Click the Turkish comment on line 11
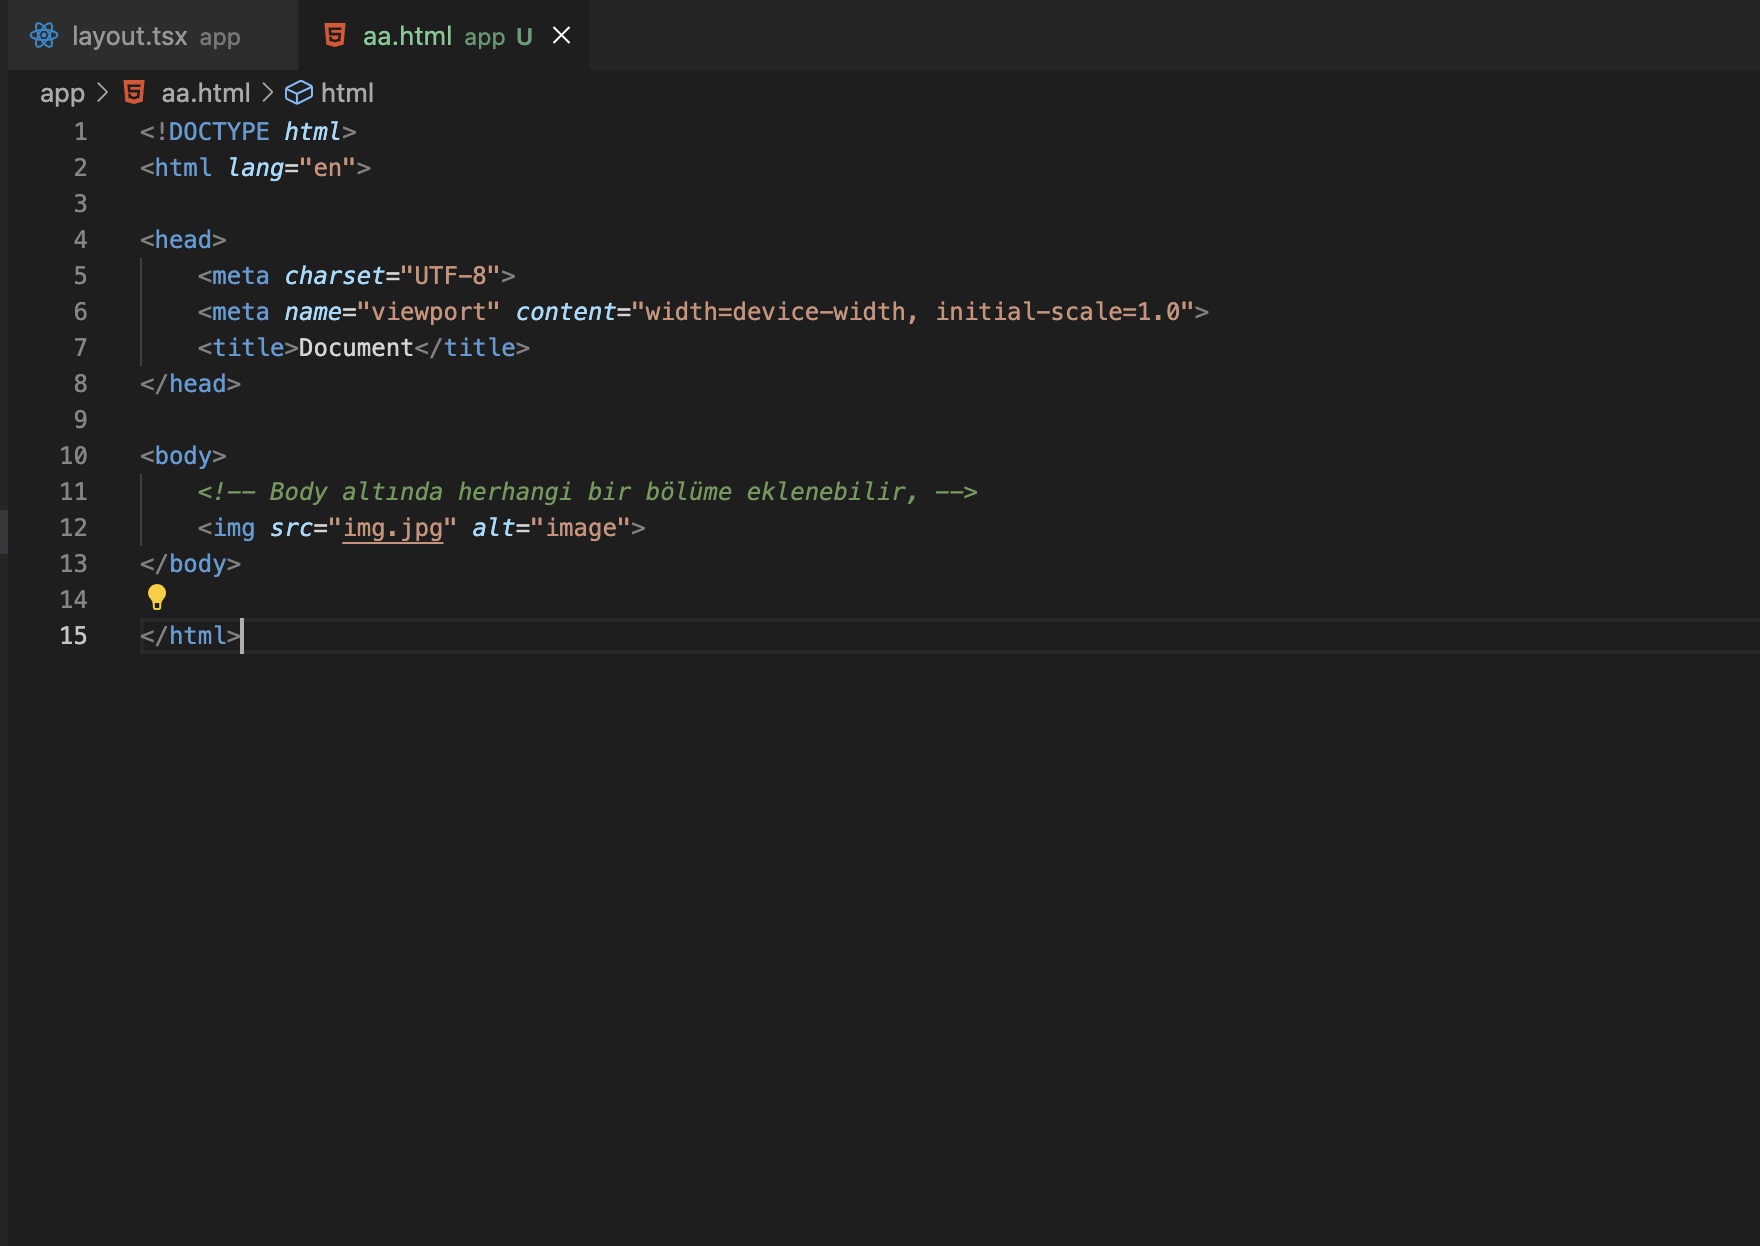This screenshot has width=1760, height=1246. coord(587,492)
